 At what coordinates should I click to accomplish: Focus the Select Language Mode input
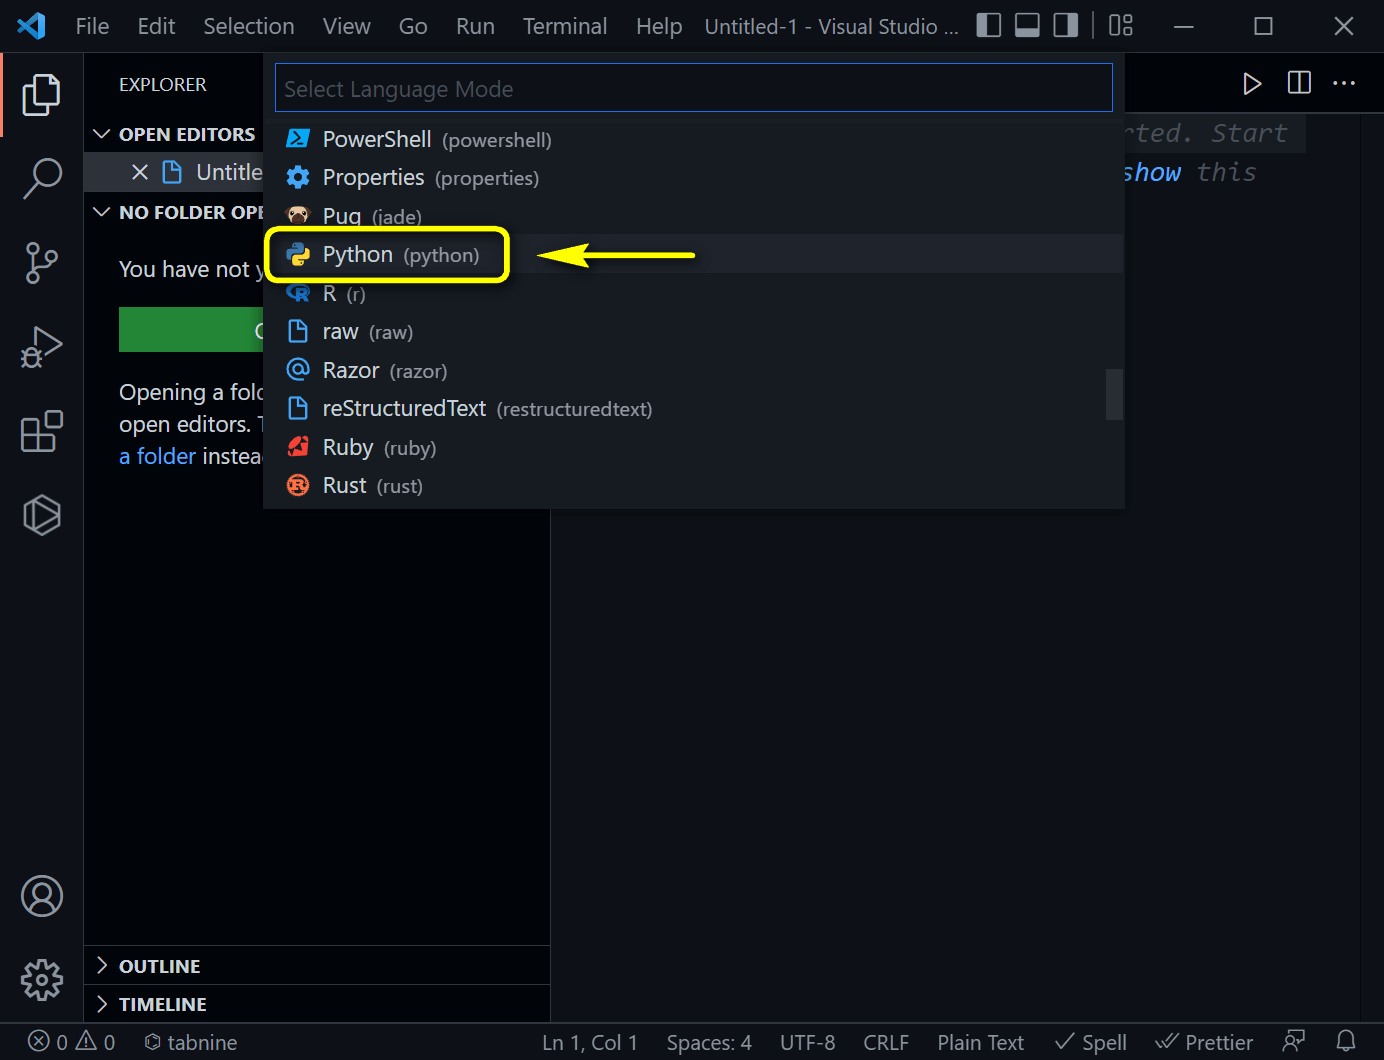(694, 88)
